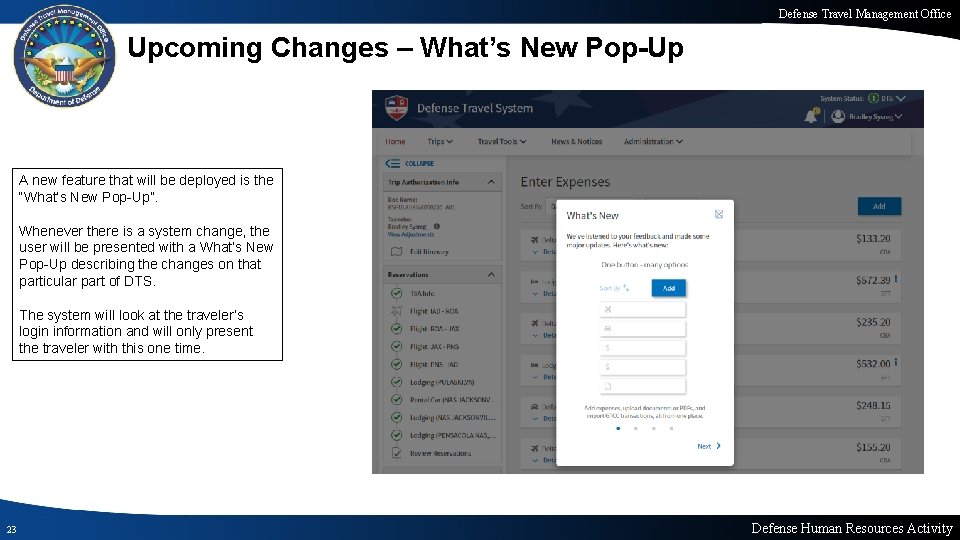Open the Lodging (PENSACOLA NAS,... reservation
This screenshot has height=540, width=960.
coord(453,435)
